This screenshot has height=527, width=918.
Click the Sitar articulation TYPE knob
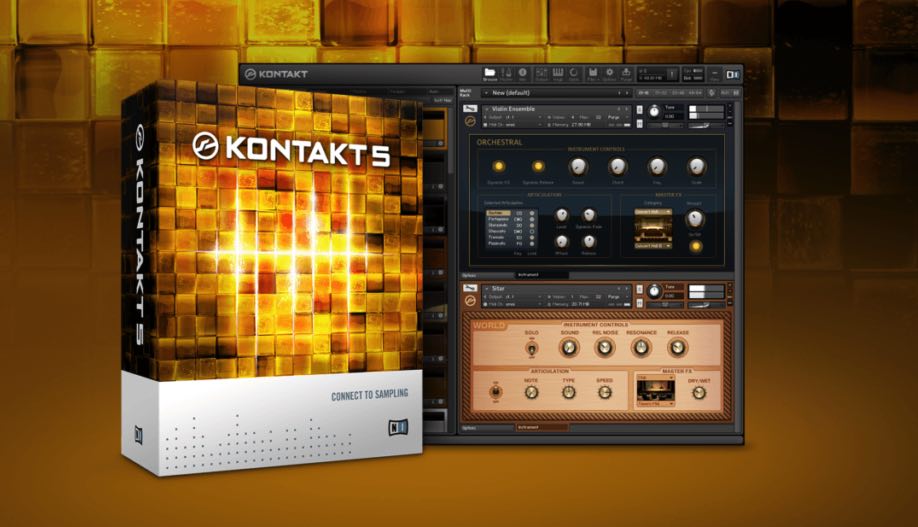(x=568, y=393)
